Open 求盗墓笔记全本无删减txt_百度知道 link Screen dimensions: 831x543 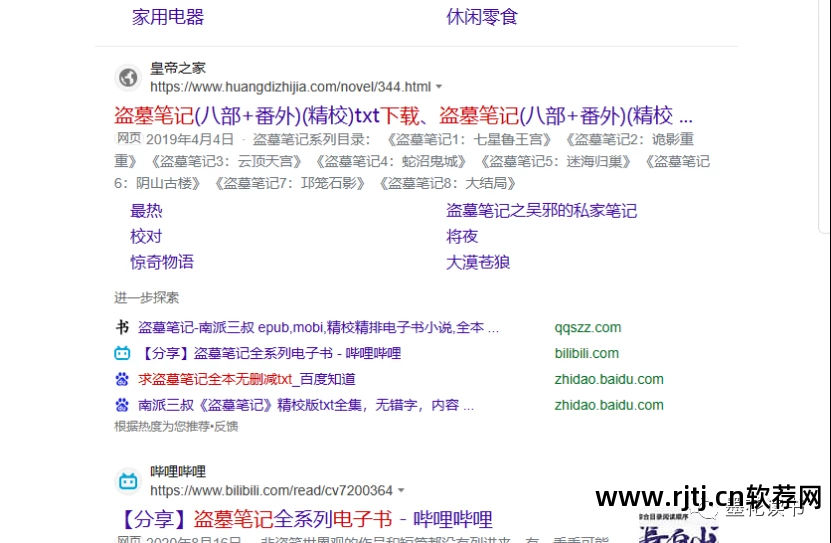246,379
